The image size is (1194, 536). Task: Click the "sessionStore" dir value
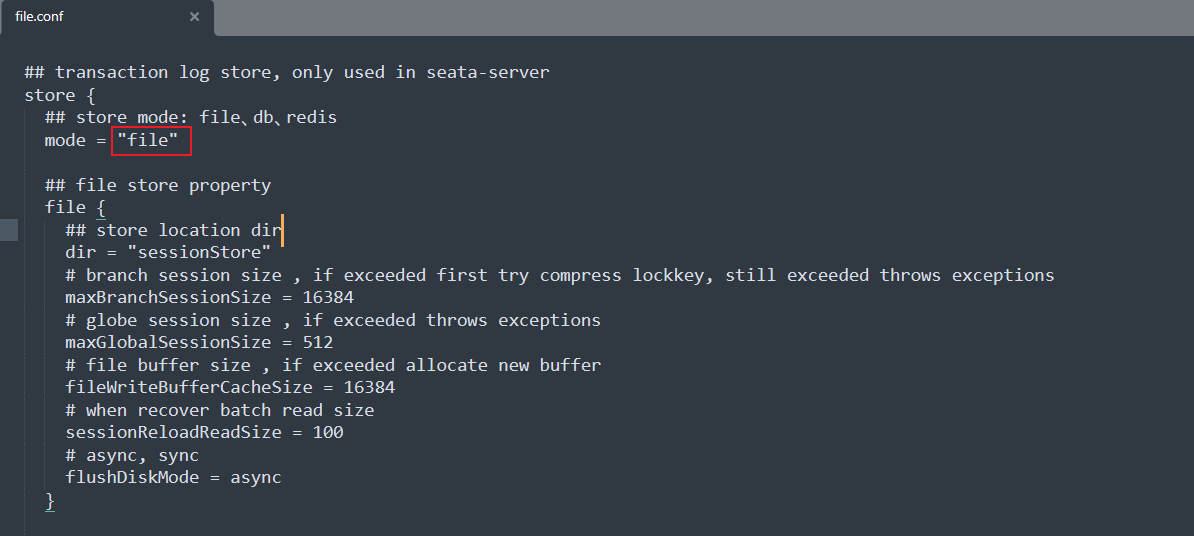pos(199,253)
